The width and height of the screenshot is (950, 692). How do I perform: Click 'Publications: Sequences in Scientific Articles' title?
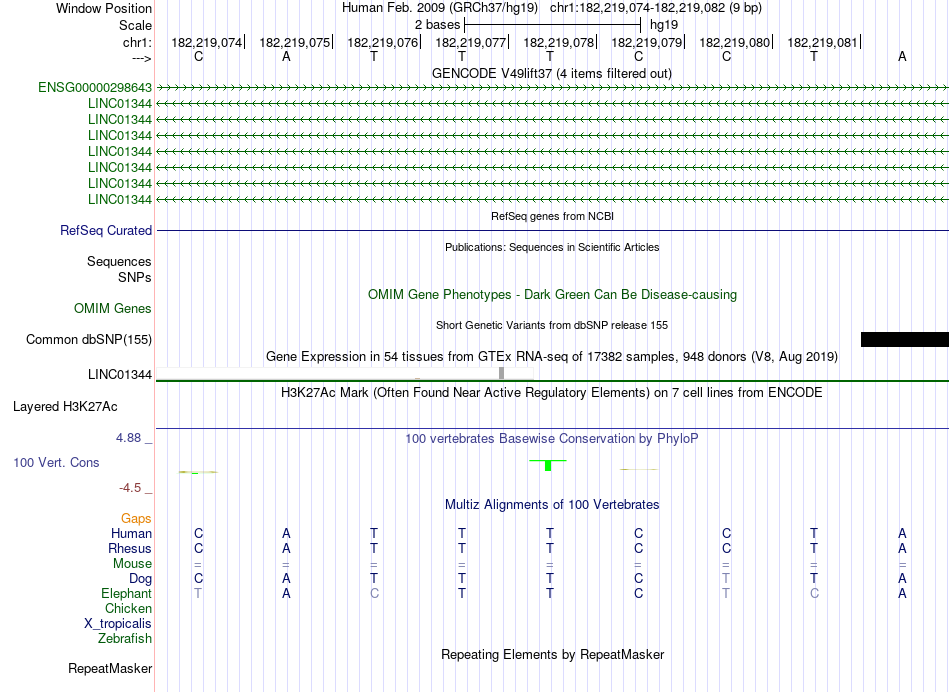(552, 247)
